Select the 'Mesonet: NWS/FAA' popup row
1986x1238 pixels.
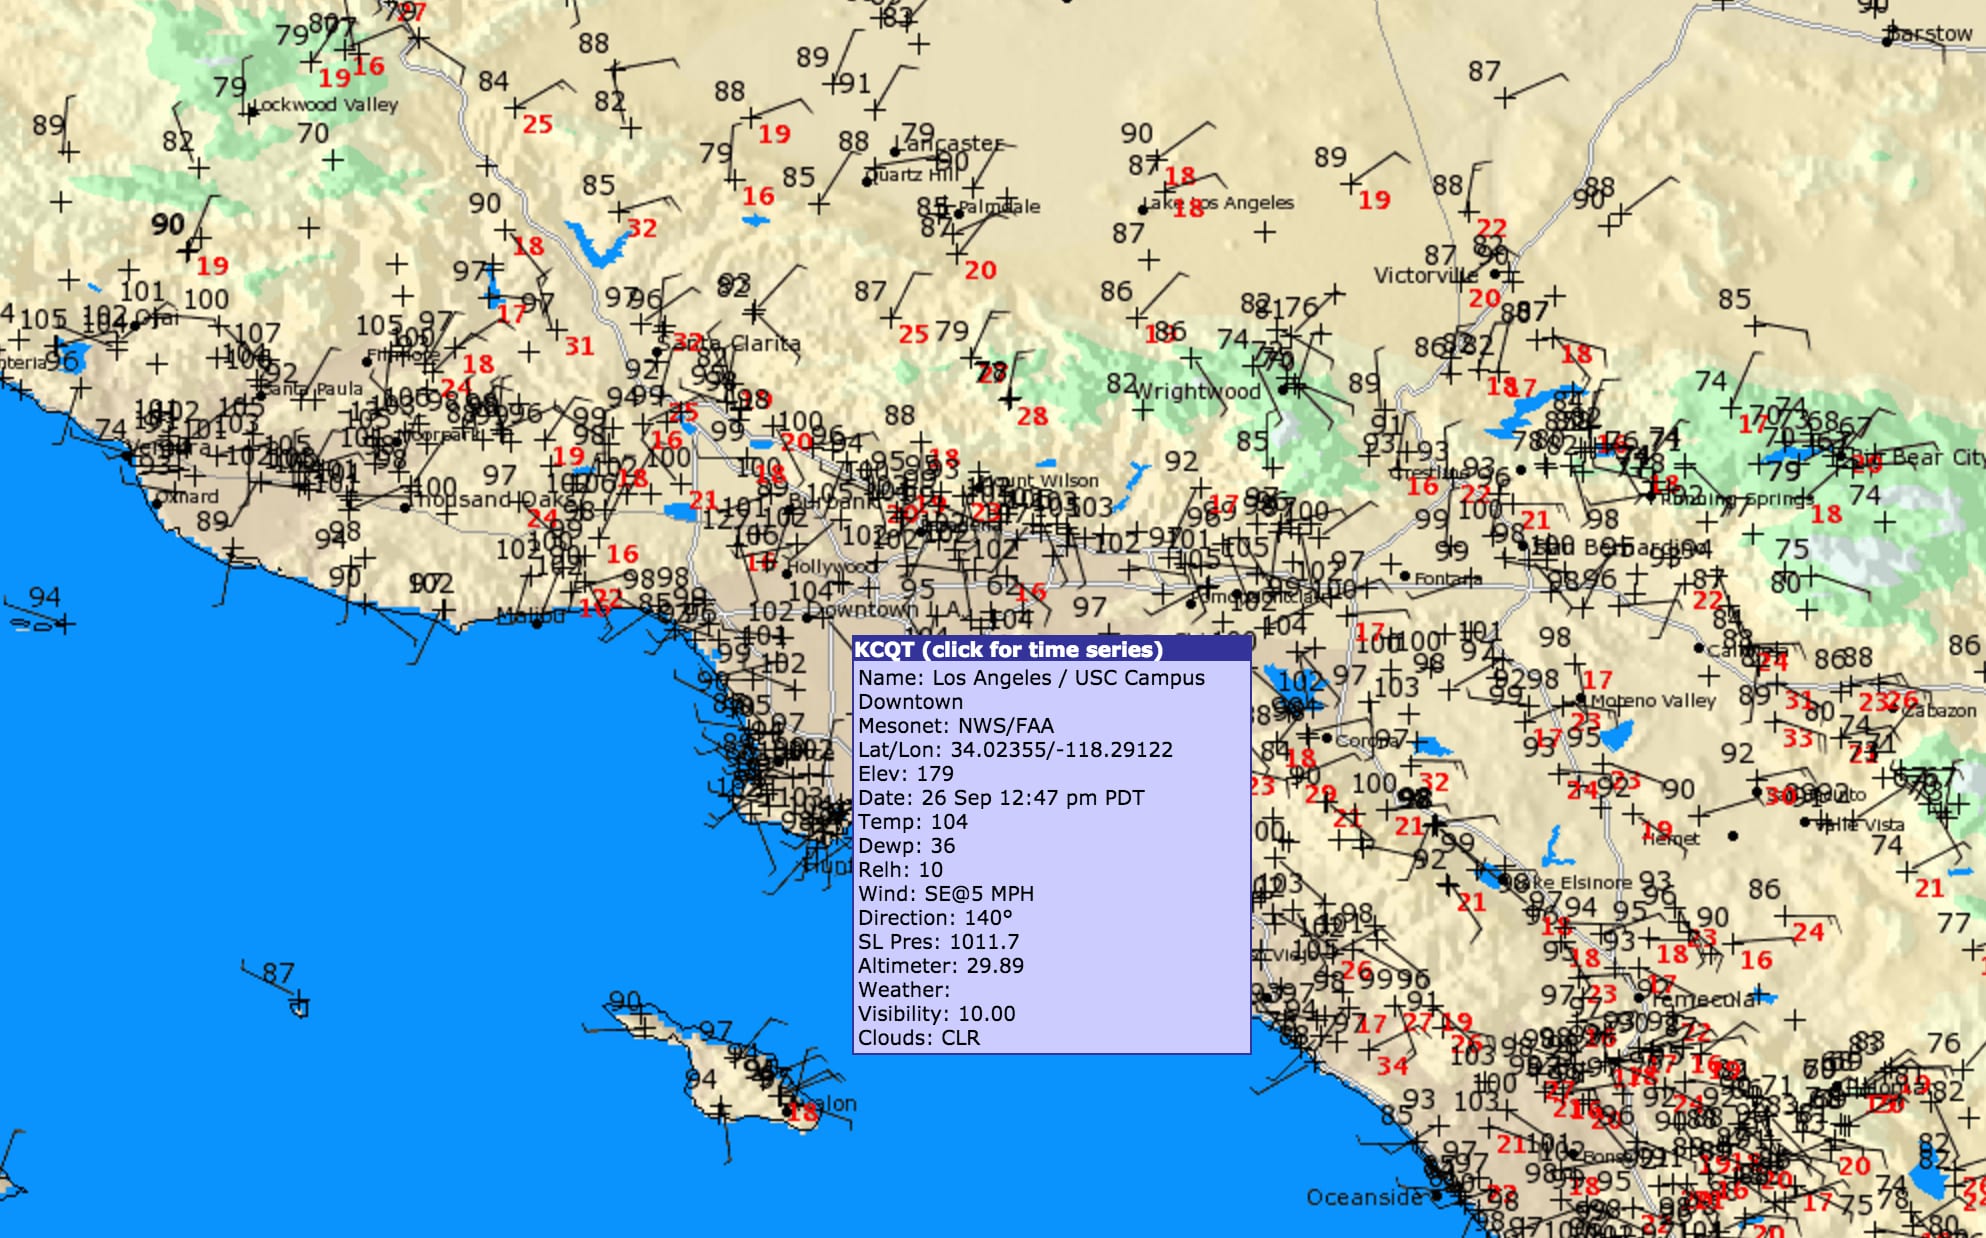coord(956,726)
